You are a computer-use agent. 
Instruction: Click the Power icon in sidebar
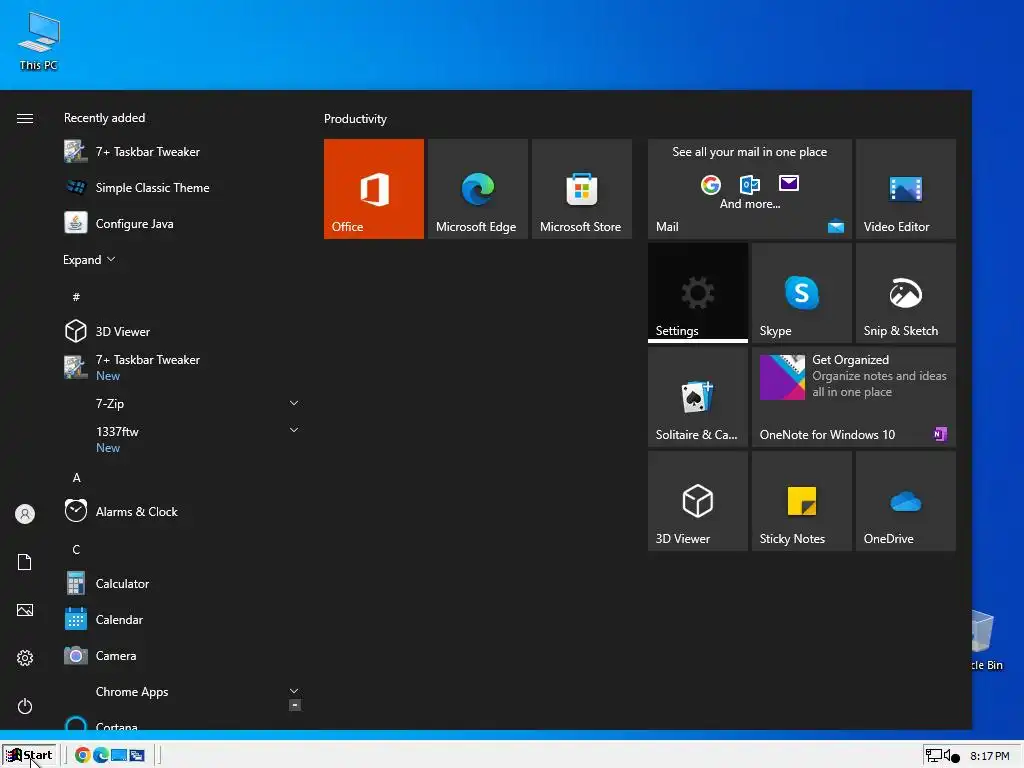tap(25, 706)
